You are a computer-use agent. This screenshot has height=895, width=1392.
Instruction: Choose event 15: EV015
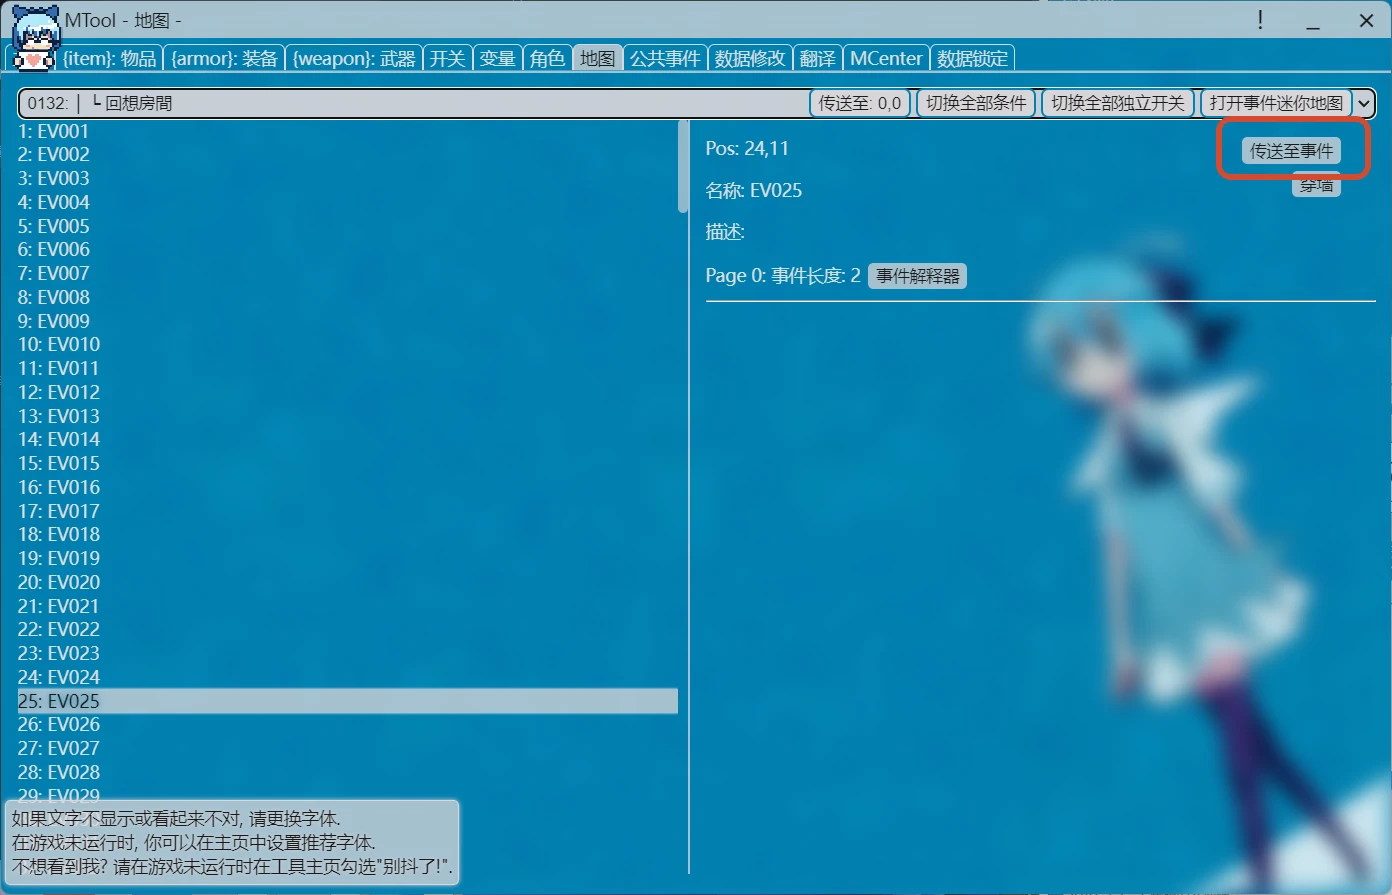(x=347, y=463)
